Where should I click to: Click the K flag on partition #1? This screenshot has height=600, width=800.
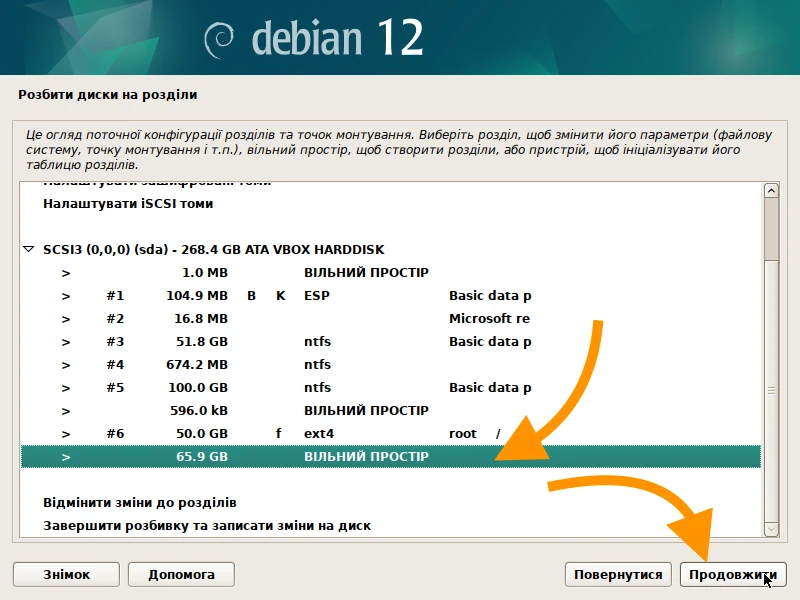[281, 295]
